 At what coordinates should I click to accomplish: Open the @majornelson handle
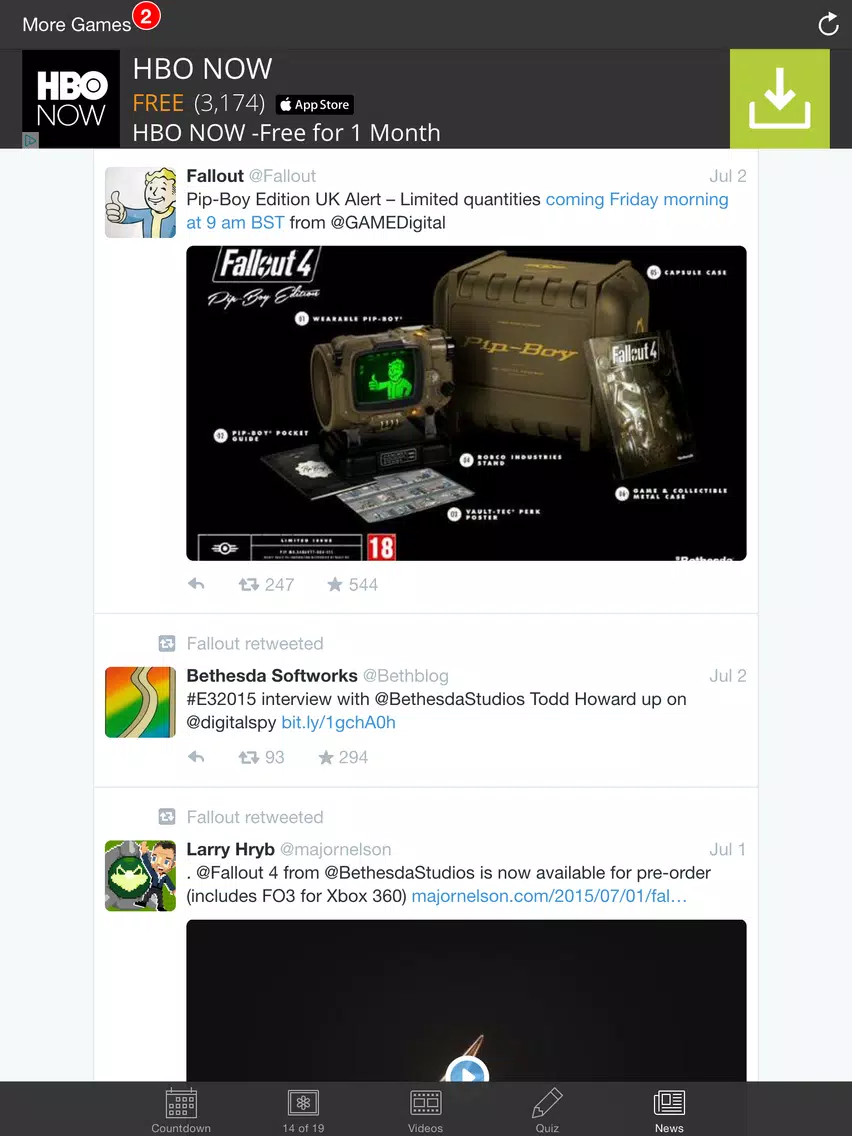coord(335,849)
